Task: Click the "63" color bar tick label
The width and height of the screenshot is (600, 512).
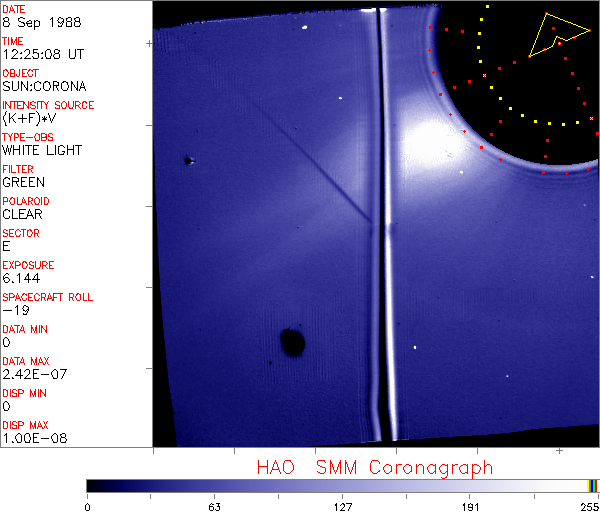Action: point(215,507)
